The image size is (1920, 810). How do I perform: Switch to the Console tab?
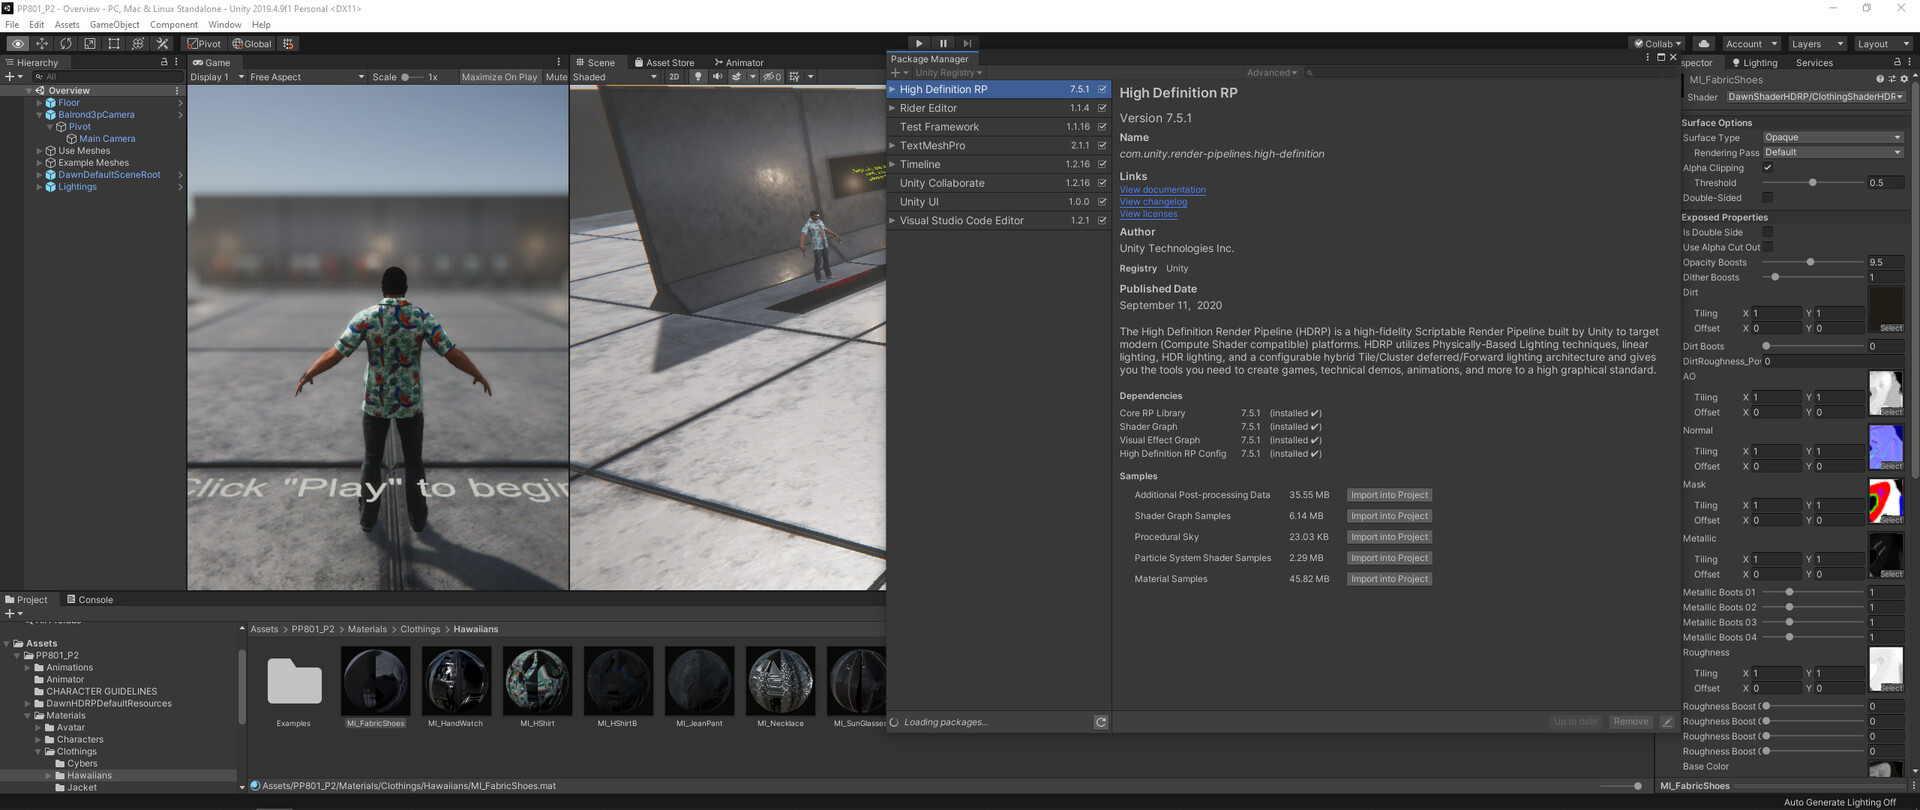tap(90, 600)
